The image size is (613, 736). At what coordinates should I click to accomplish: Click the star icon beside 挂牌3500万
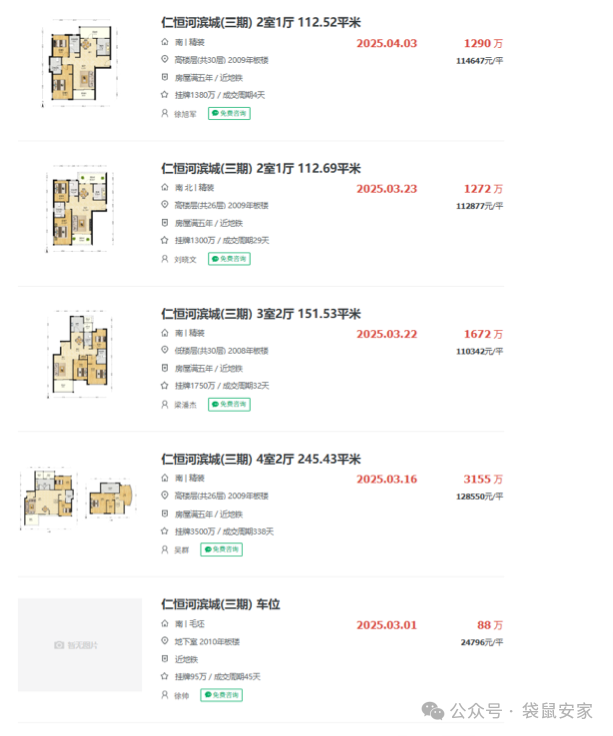click(165, 531)
